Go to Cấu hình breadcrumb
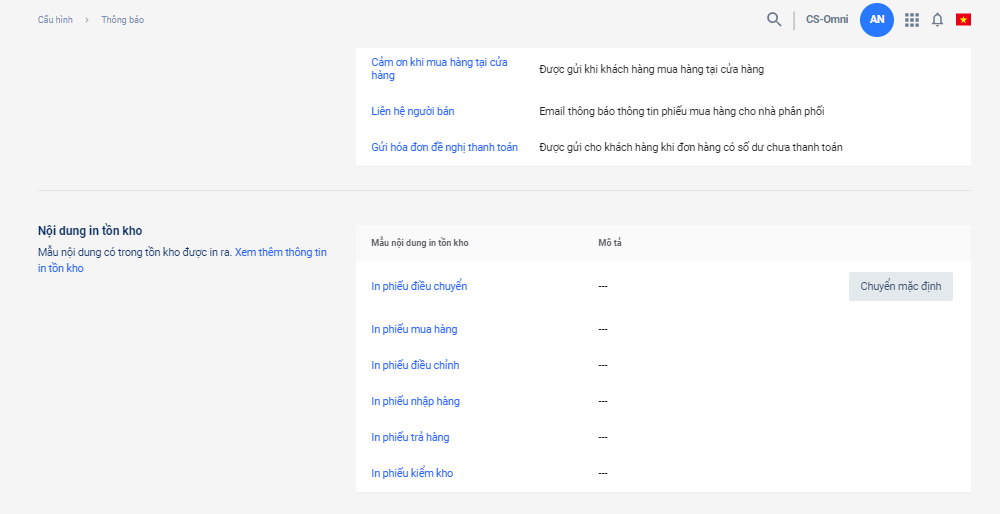Viewport: 1000px width, 514px height. click(55, 20)
